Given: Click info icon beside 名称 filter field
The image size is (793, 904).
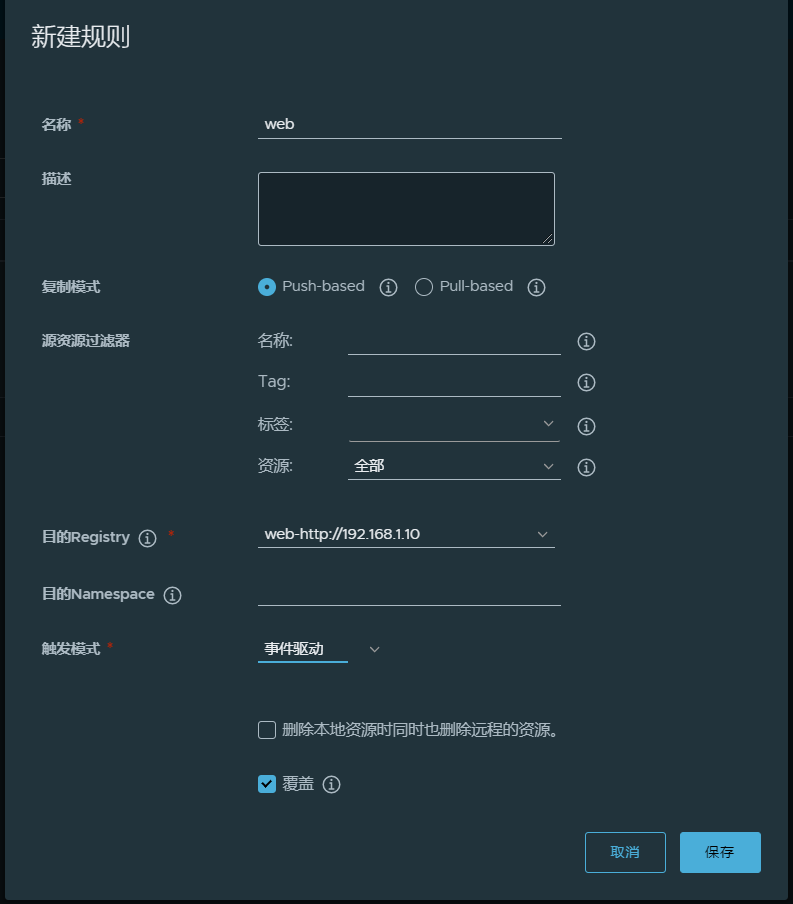Looking at the screenshot, I should (x=587, y=342).
